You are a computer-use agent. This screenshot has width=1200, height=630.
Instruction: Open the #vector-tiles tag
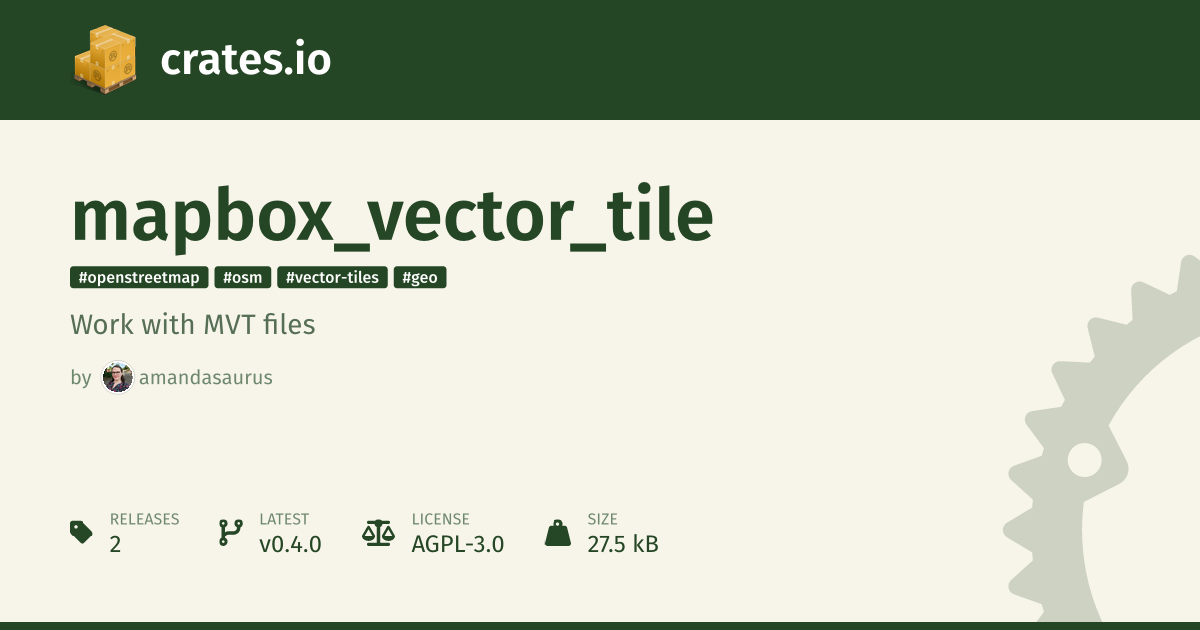point(332,278)
